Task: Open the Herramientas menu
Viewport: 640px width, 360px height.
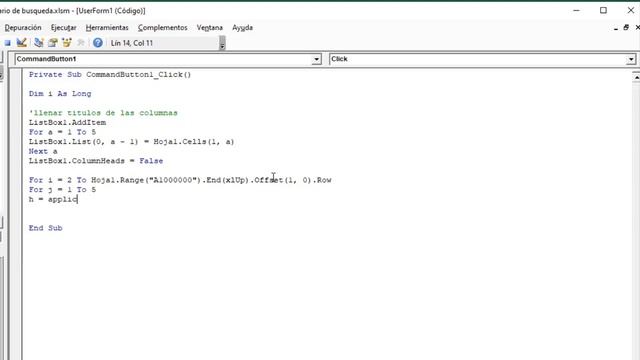Action: click(107, 28)
